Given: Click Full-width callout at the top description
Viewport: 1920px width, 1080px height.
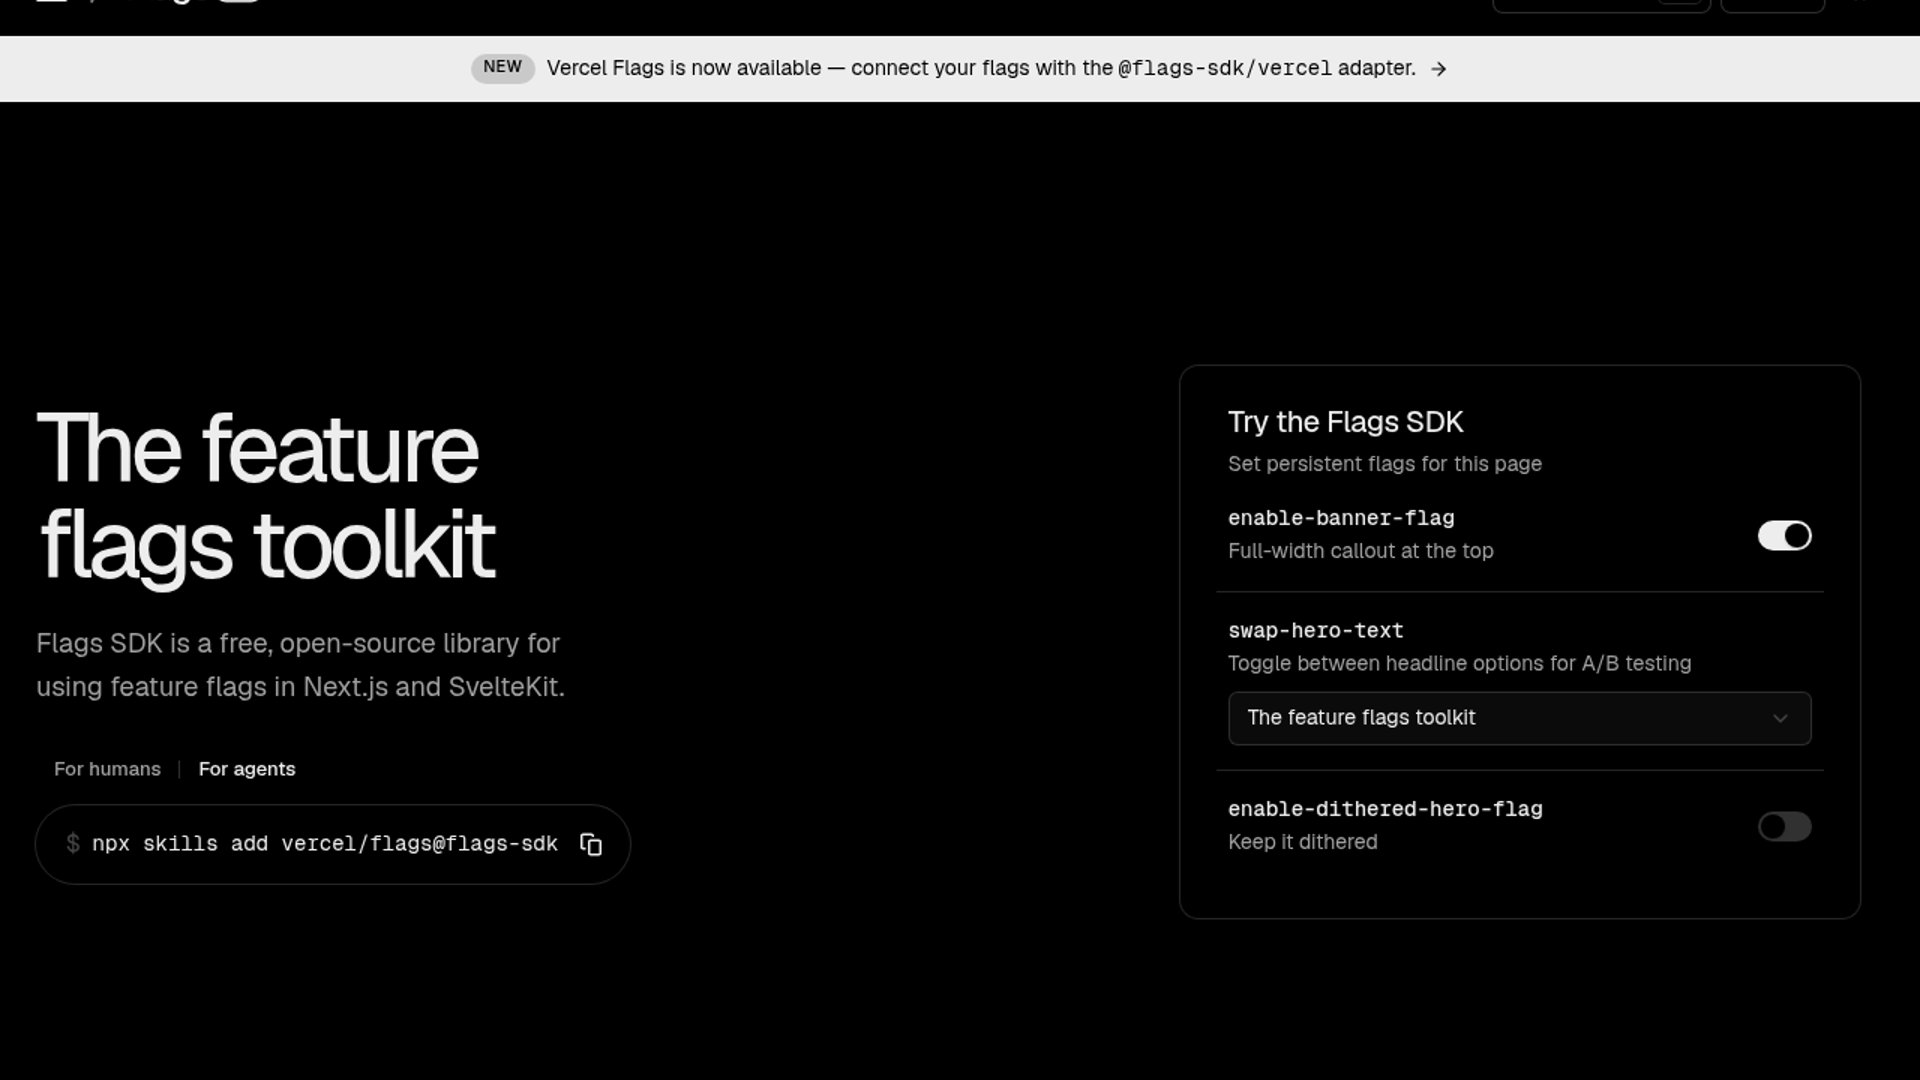Looking at the screenshot, I should [1360, 551].
